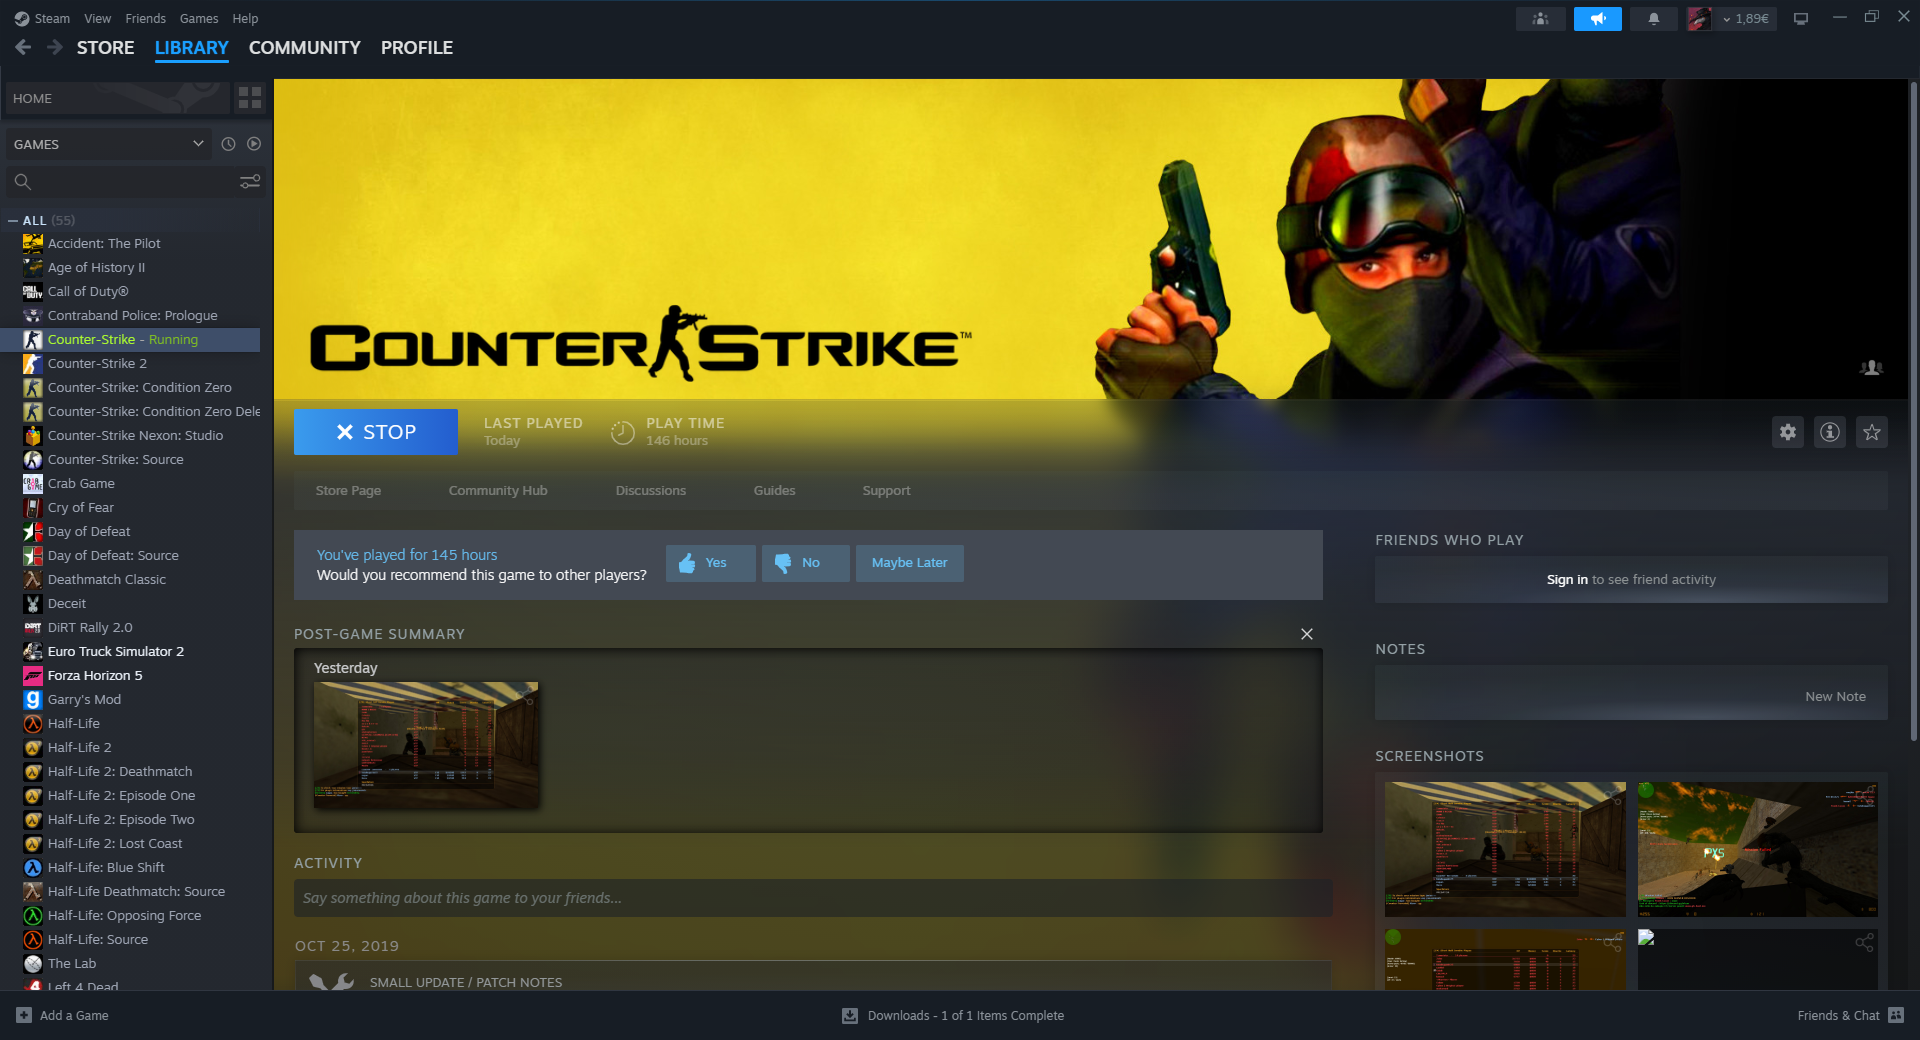This screenshot has height=1040, width=1920.
Task: Open Yesterday's post-game summary screenshot
Action: [426, 745]
